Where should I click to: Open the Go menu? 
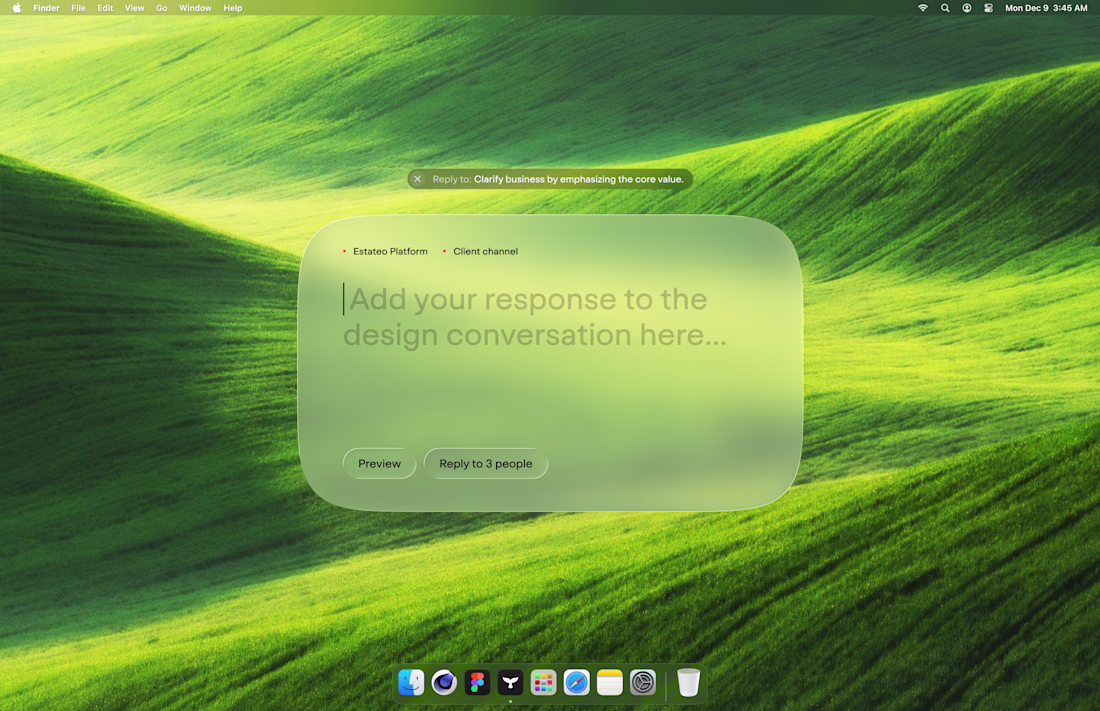[161, 8]
